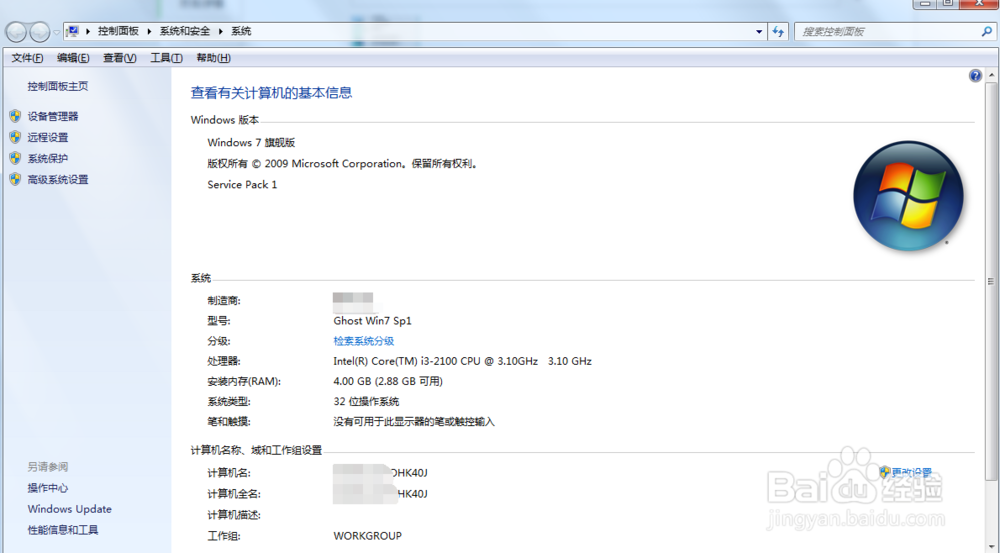Screen dimensions: 1000x553
Task: Click the Windows 7 旗舰版 text
Action: (251, 142)
